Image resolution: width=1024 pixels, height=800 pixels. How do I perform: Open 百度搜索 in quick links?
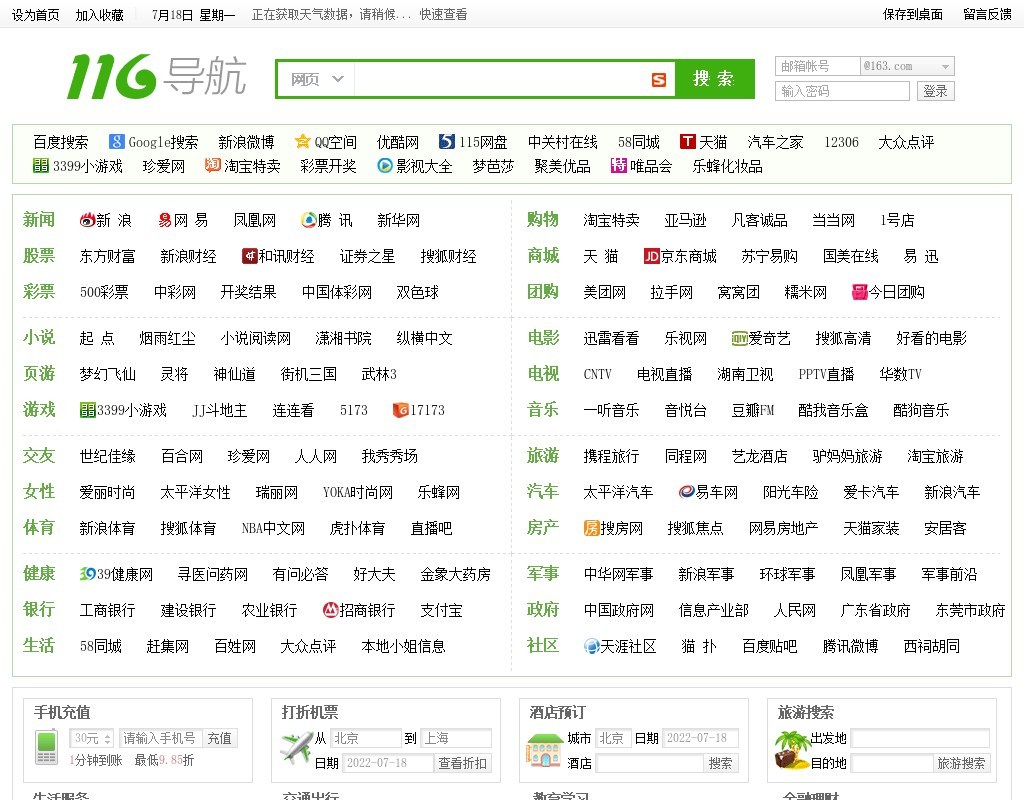(x=61, y=142)
